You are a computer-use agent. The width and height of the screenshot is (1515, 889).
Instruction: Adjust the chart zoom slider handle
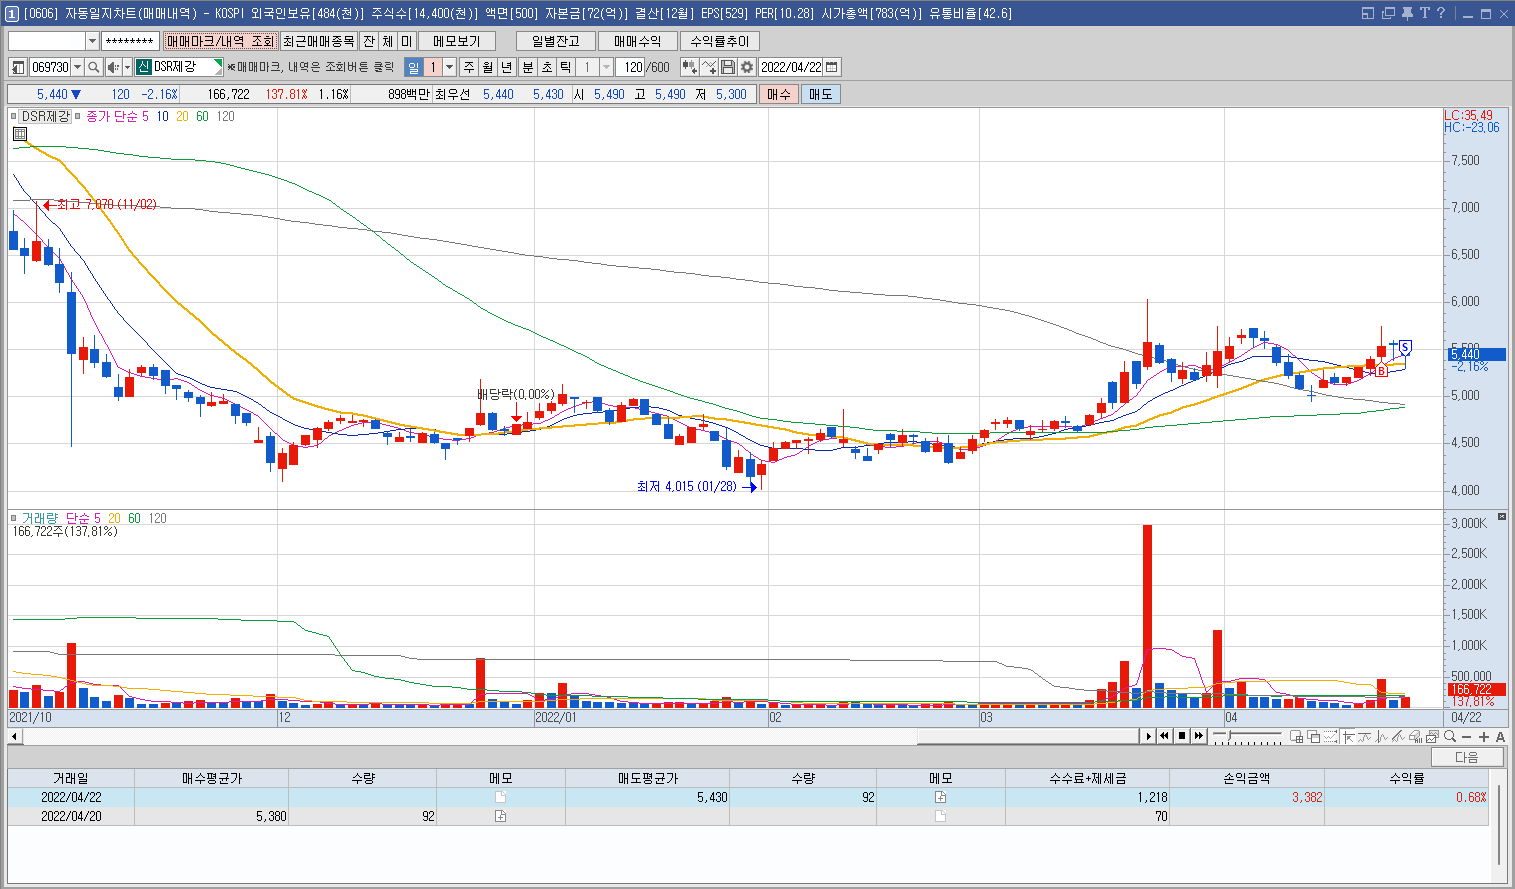click(1231, 736)
